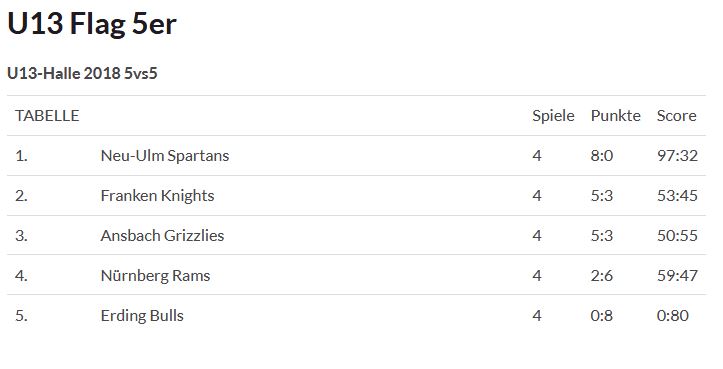Select the Nürnberg Rams team name
Image resolution: width=723 pixels, height=369 pixels.
tap(155, 276)
